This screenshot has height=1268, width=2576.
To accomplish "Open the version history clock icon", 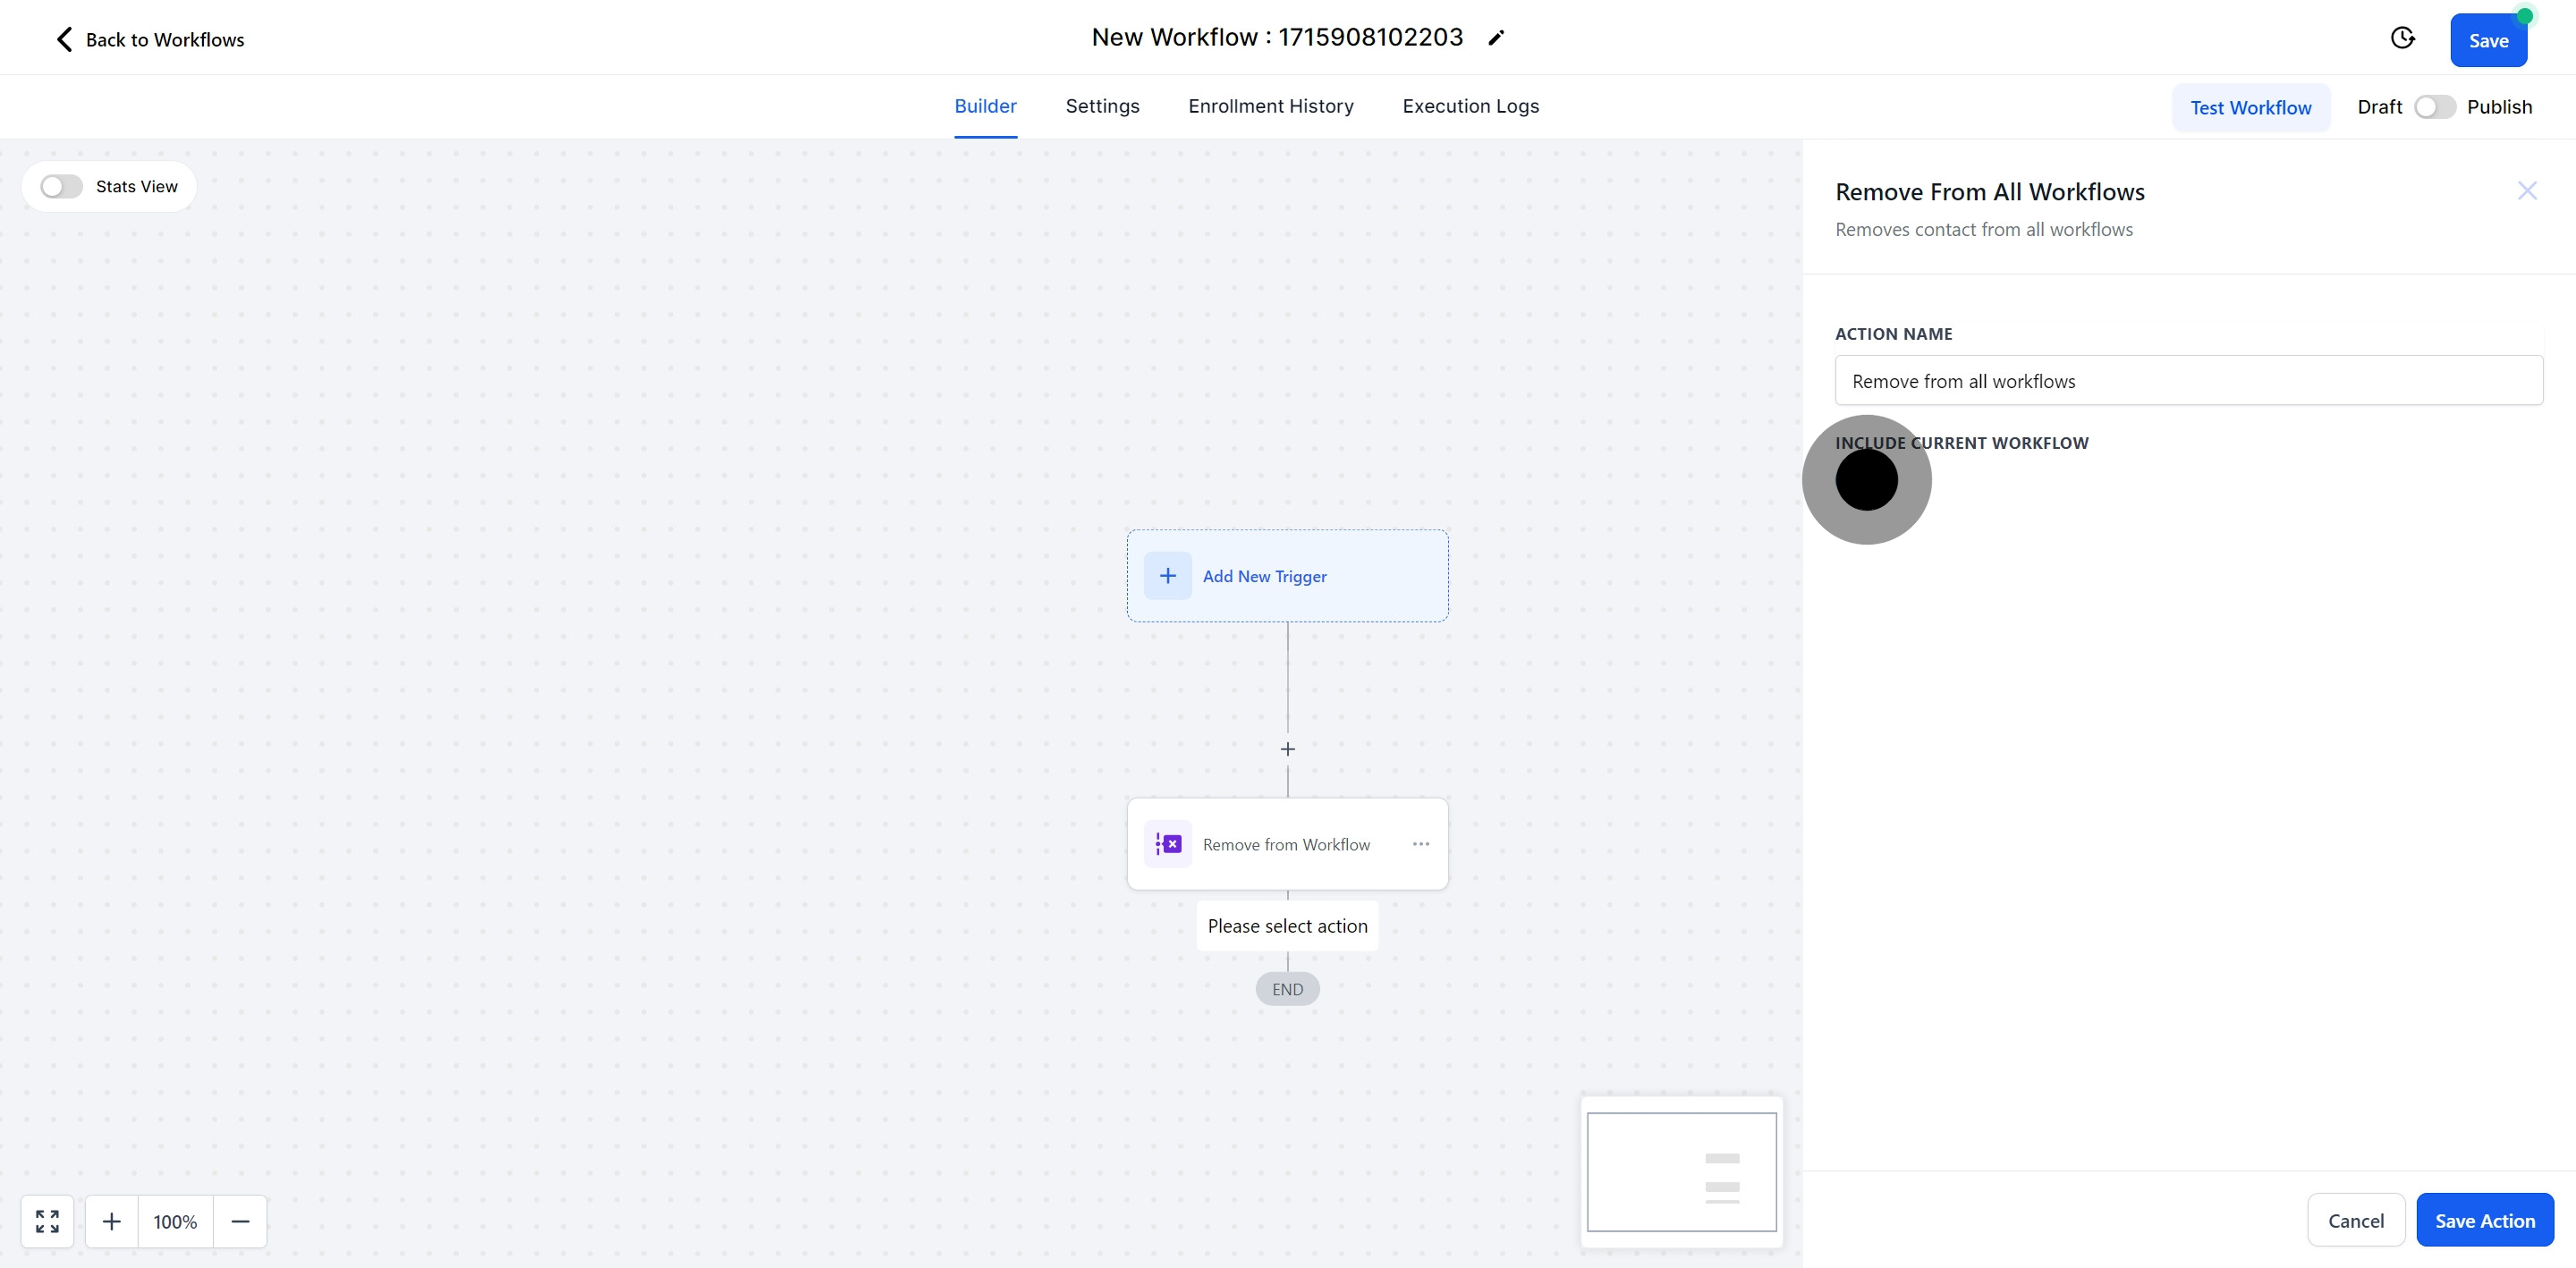I will coord(2402,38).
